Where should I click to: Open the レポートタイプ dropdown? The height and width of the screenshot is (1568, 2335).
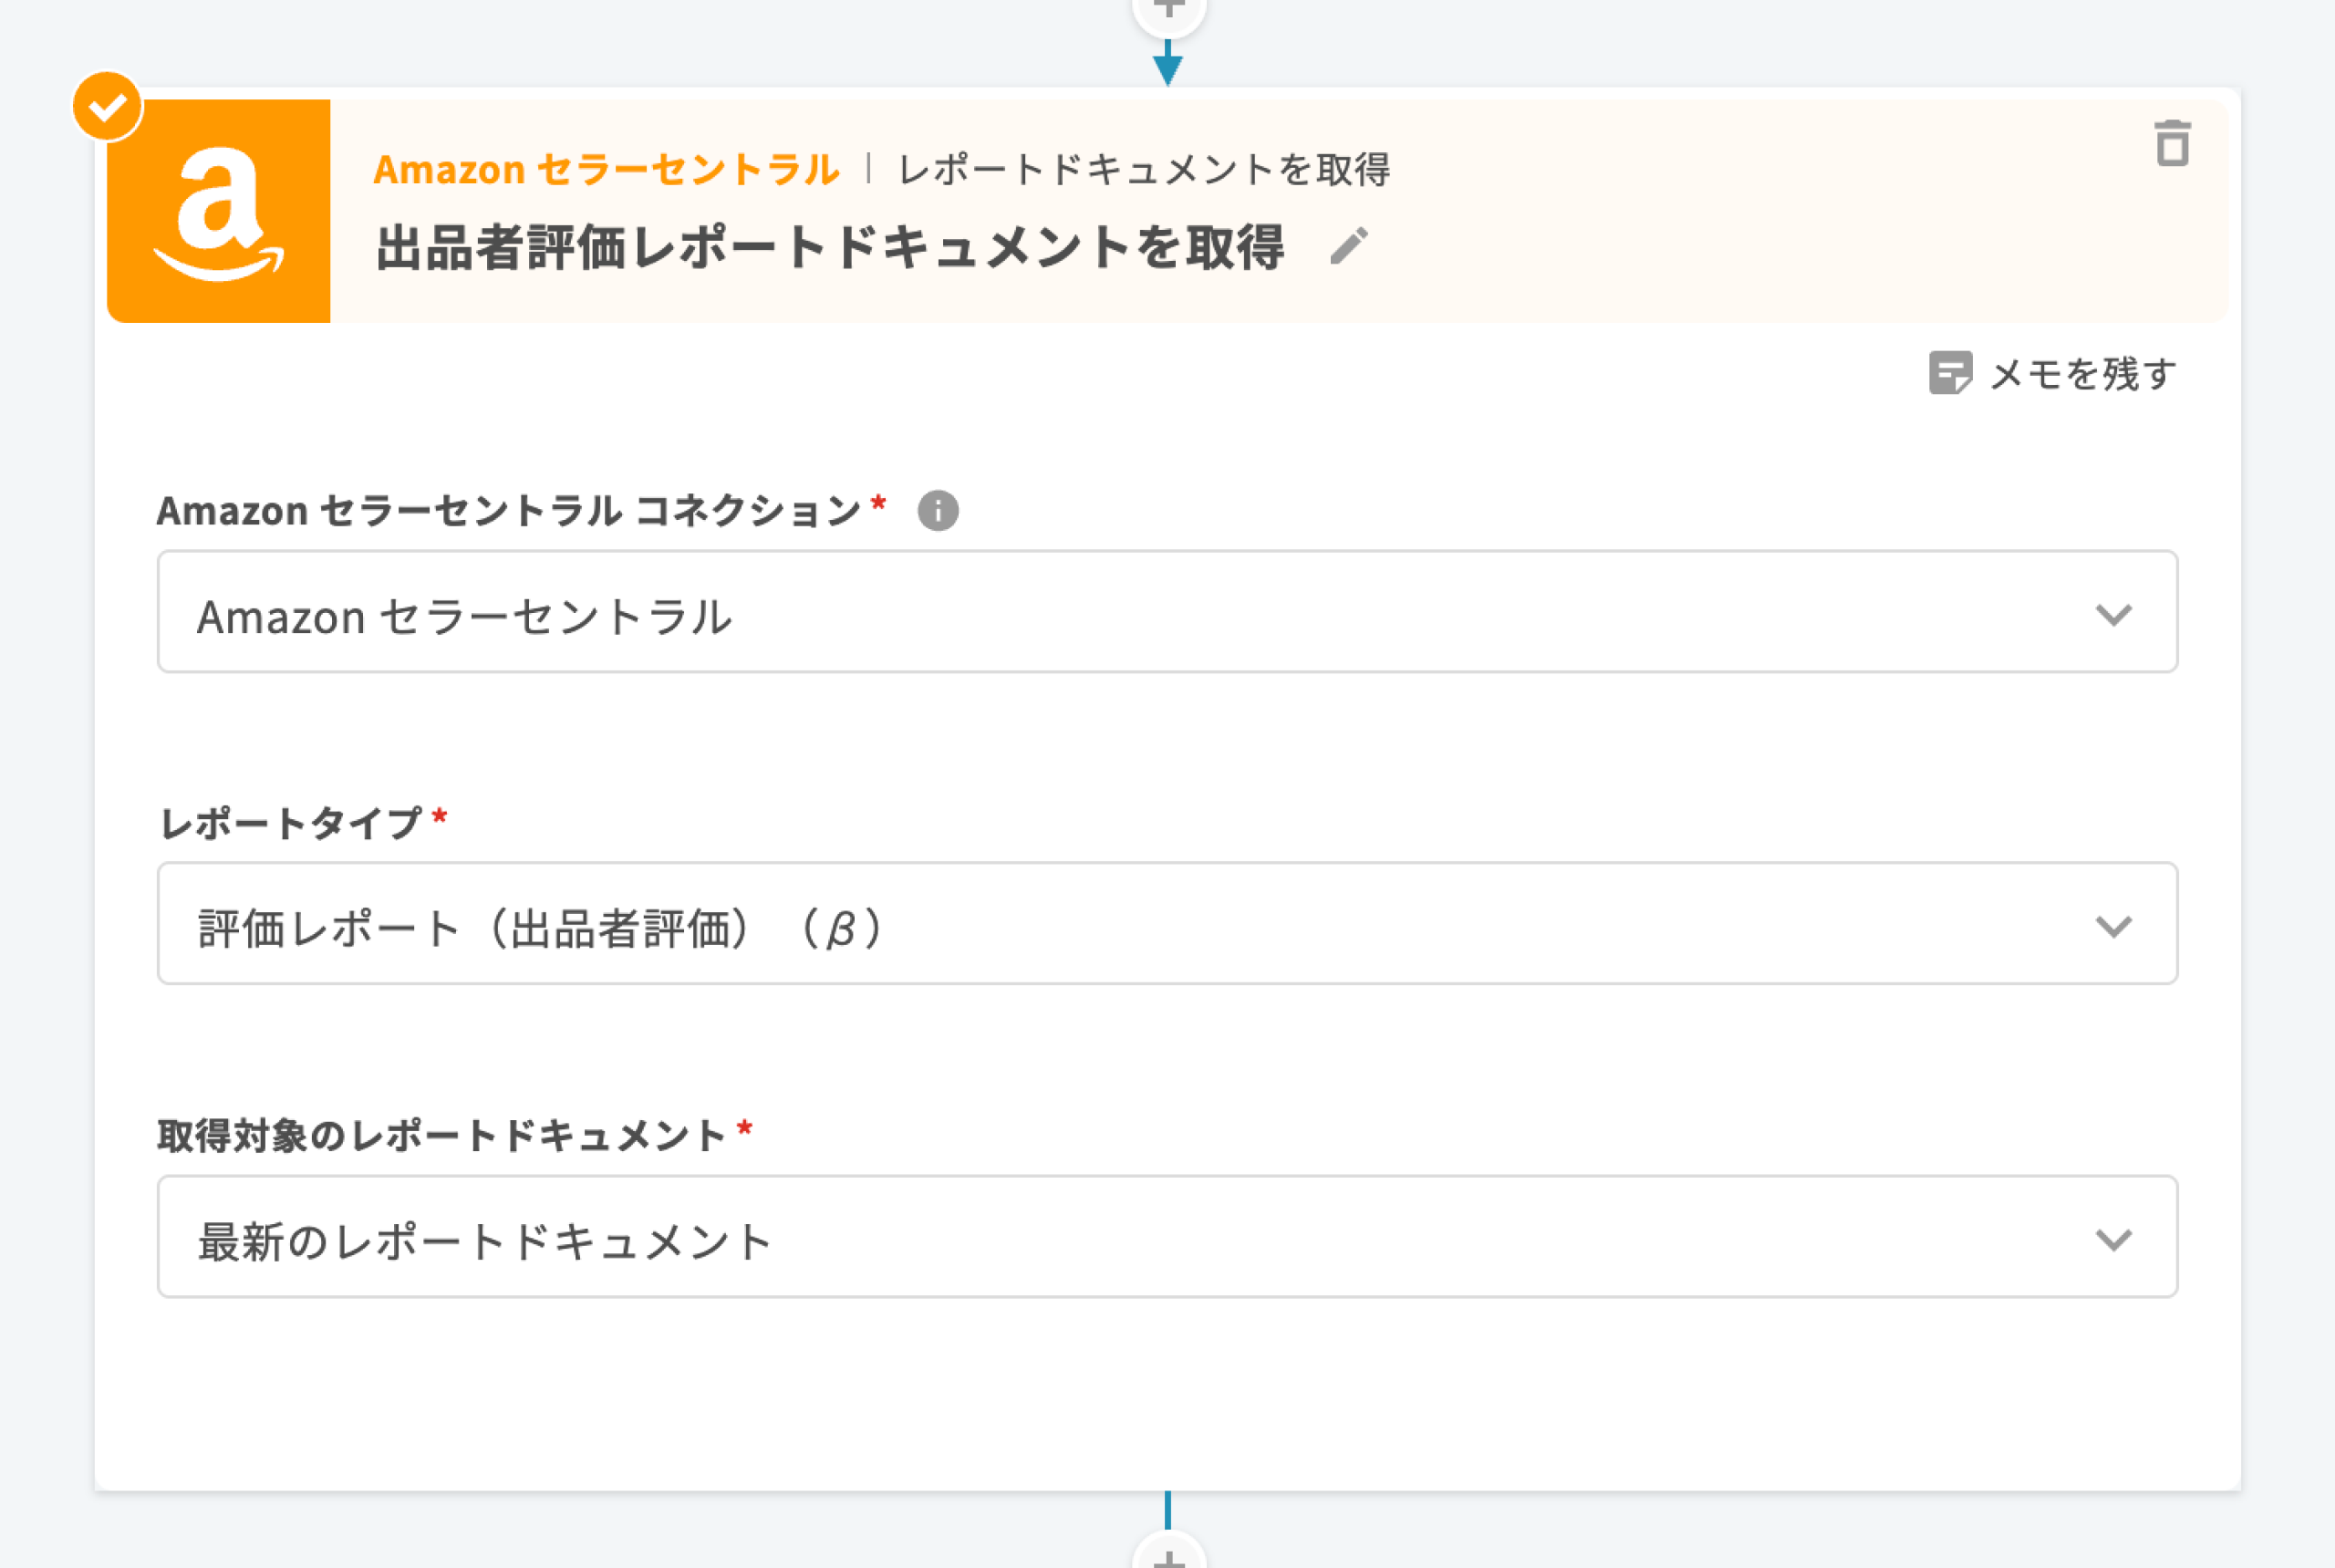pyautogui.click(x=1166, y=924)
